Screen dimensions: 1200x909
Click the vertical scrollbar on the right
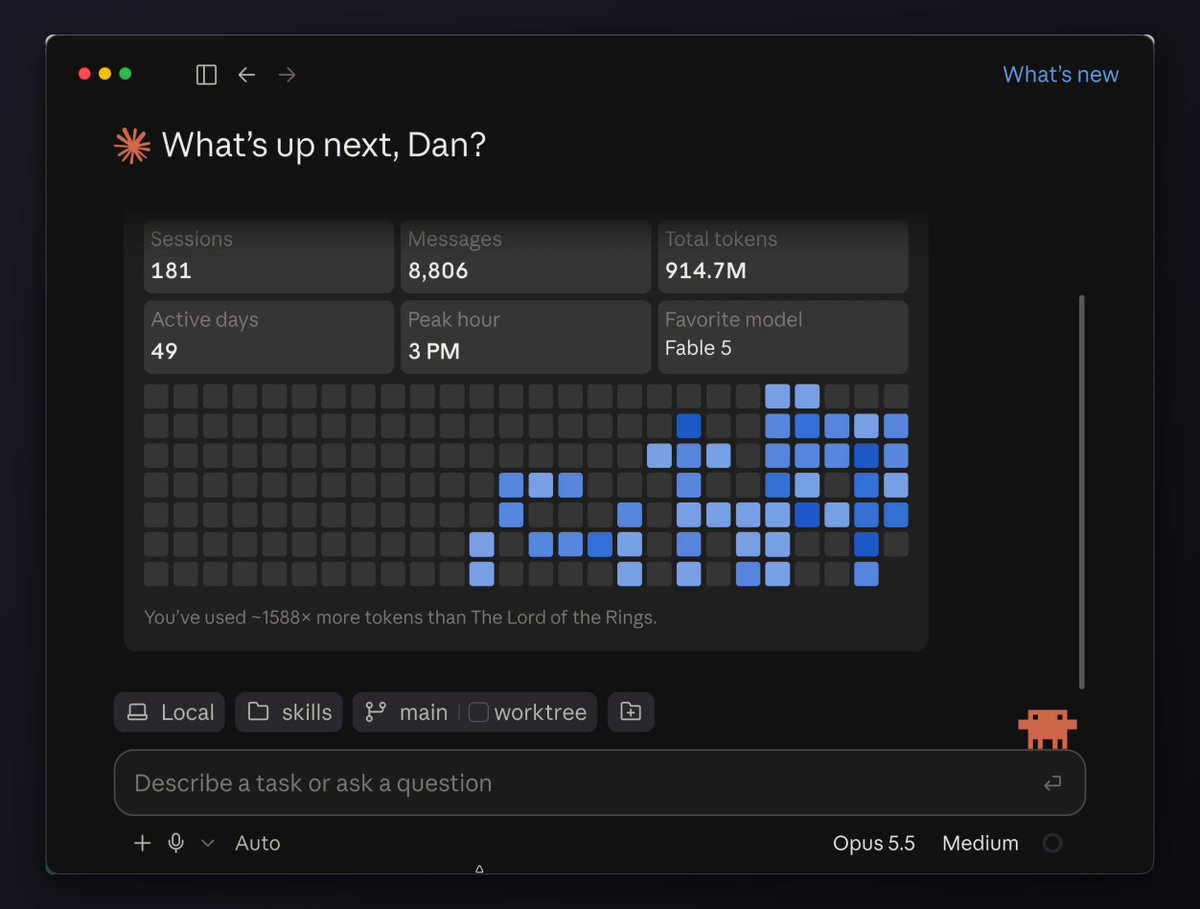point(1081,492)
